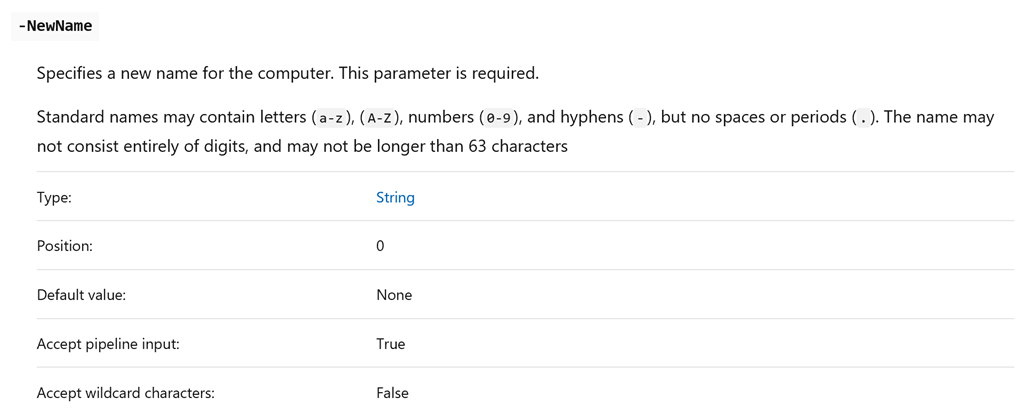
Task: Click the Position value 0
Action: coord(380,246)
